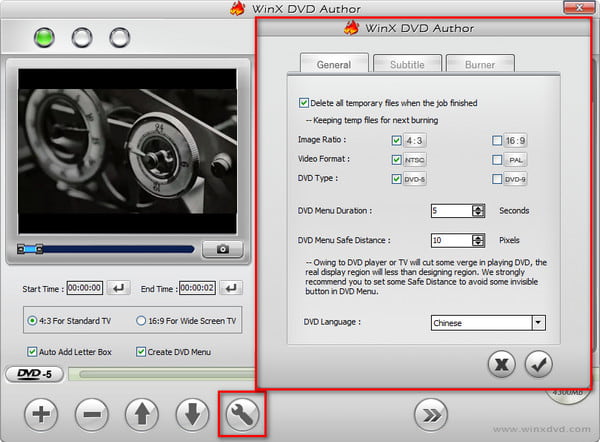Click the Start Time input field

pyautogui.click(x=85, y=288)
